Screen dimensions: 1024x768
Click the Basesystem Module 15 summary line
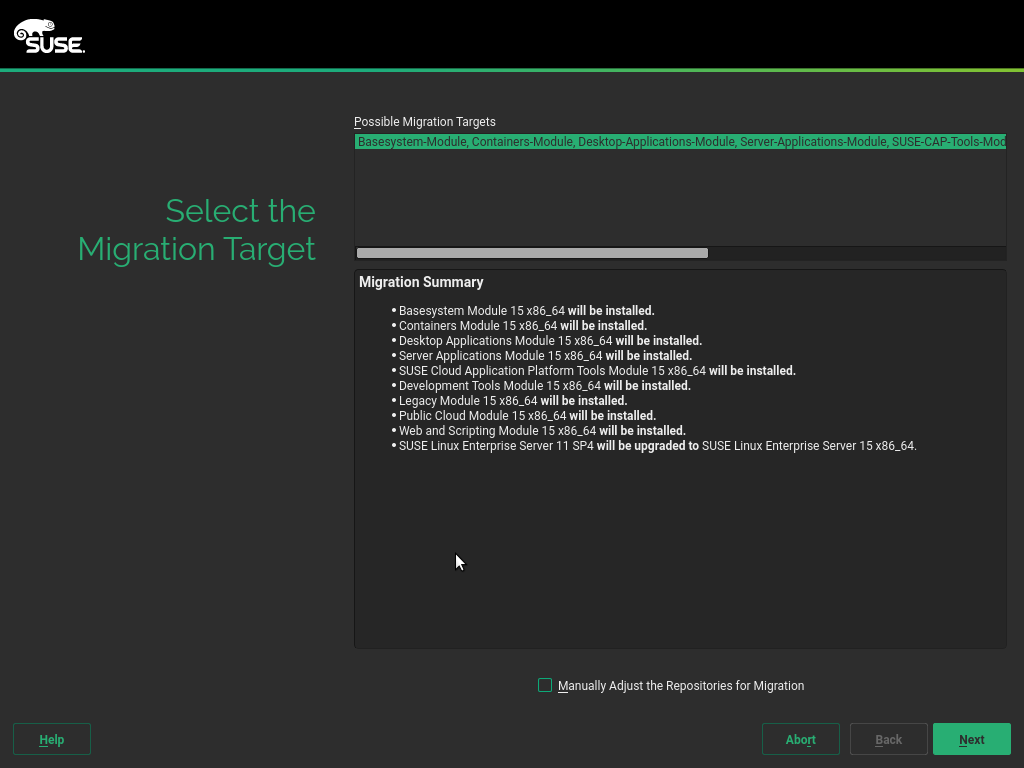[x=526, y=310]
